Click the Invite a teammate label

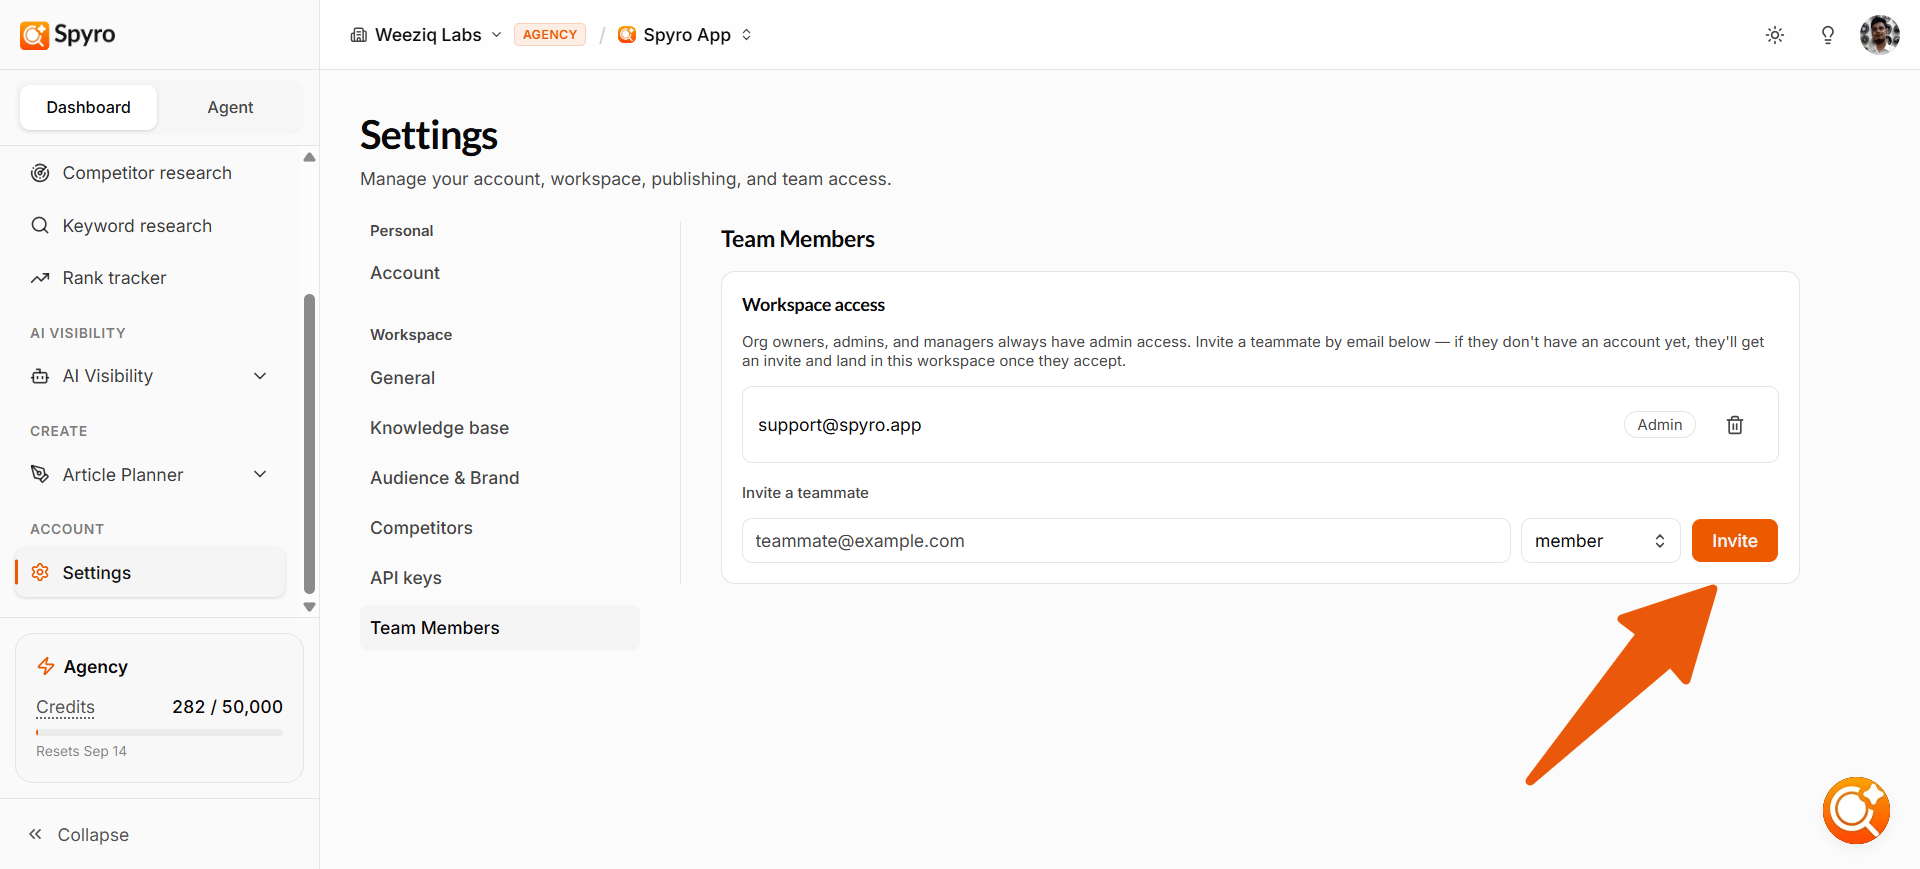[805, 493]
